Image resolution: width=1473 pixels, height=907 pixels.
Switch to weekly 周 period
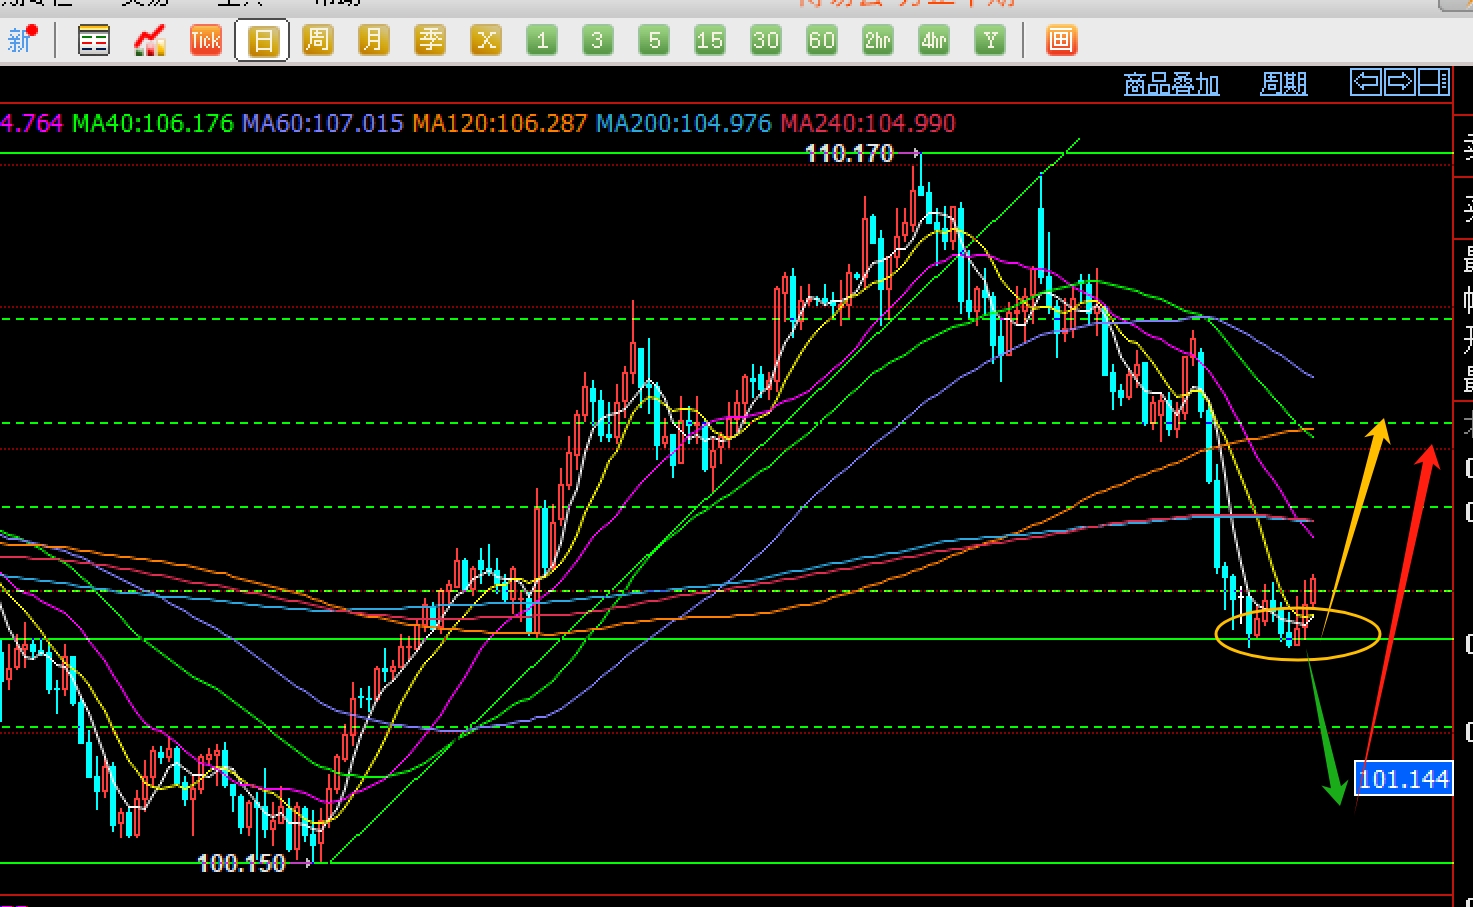[317, 41]
